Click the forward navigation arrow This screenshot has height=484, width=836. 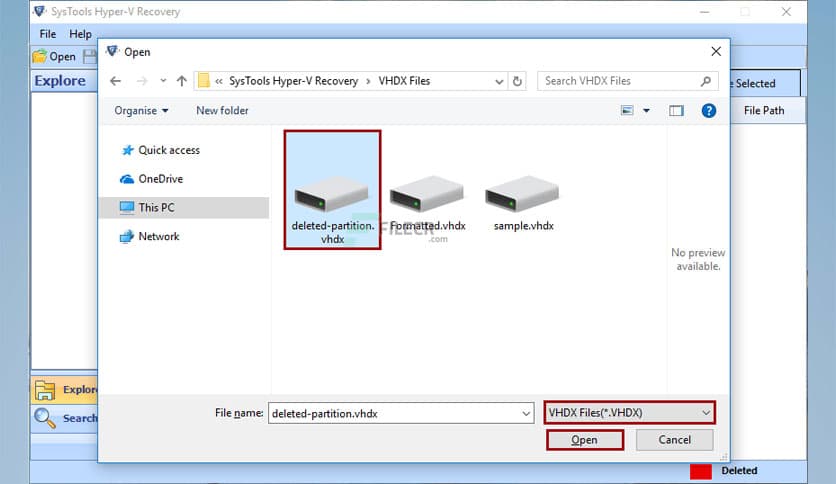pos(142,81)
